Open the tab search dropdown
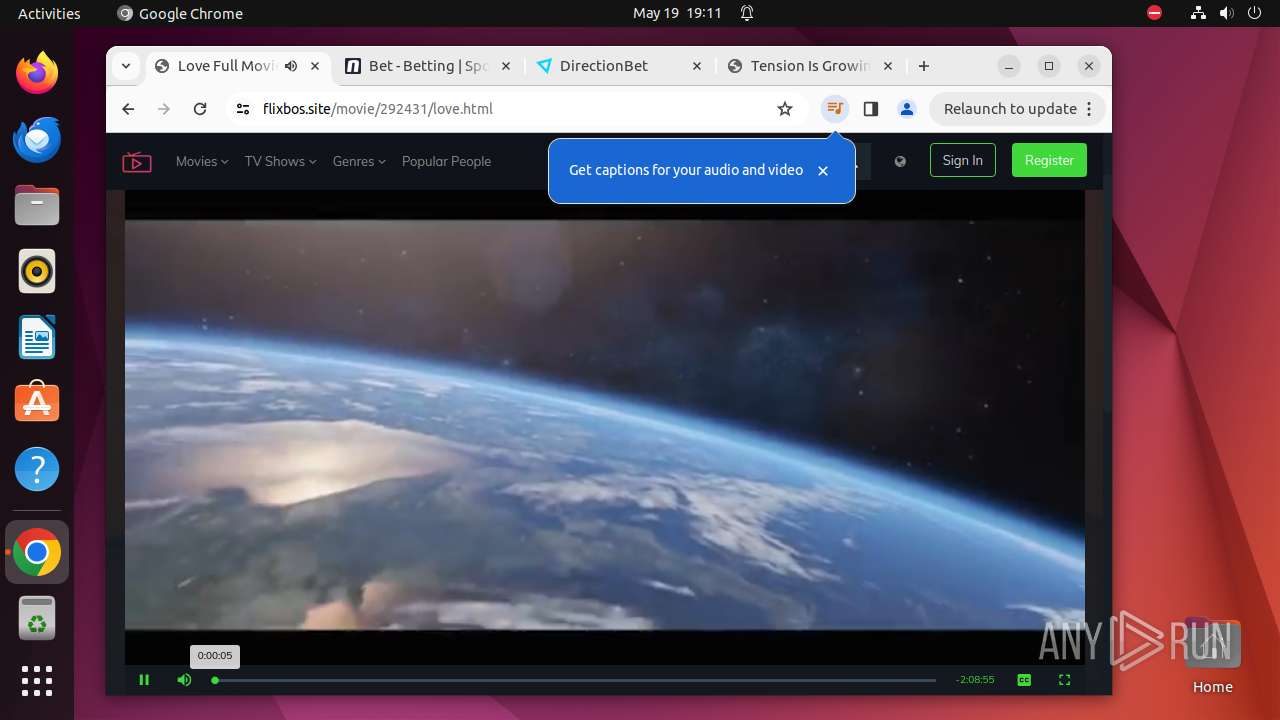Image resolution: width=1280 pixels, height=720 pixels. (x=126, y=66)
